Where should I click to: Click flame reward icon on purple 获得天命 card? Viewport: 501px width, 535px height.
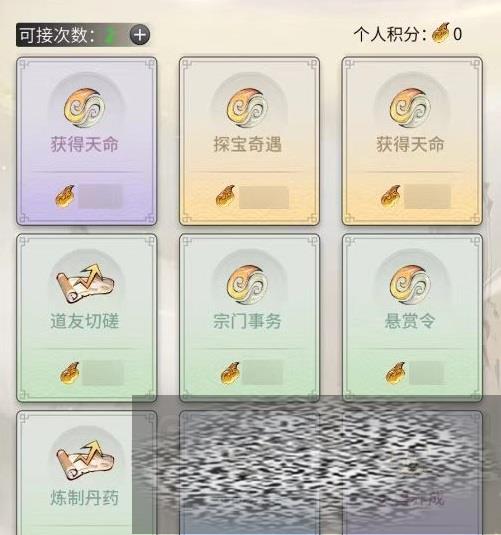tap(65, 196)
